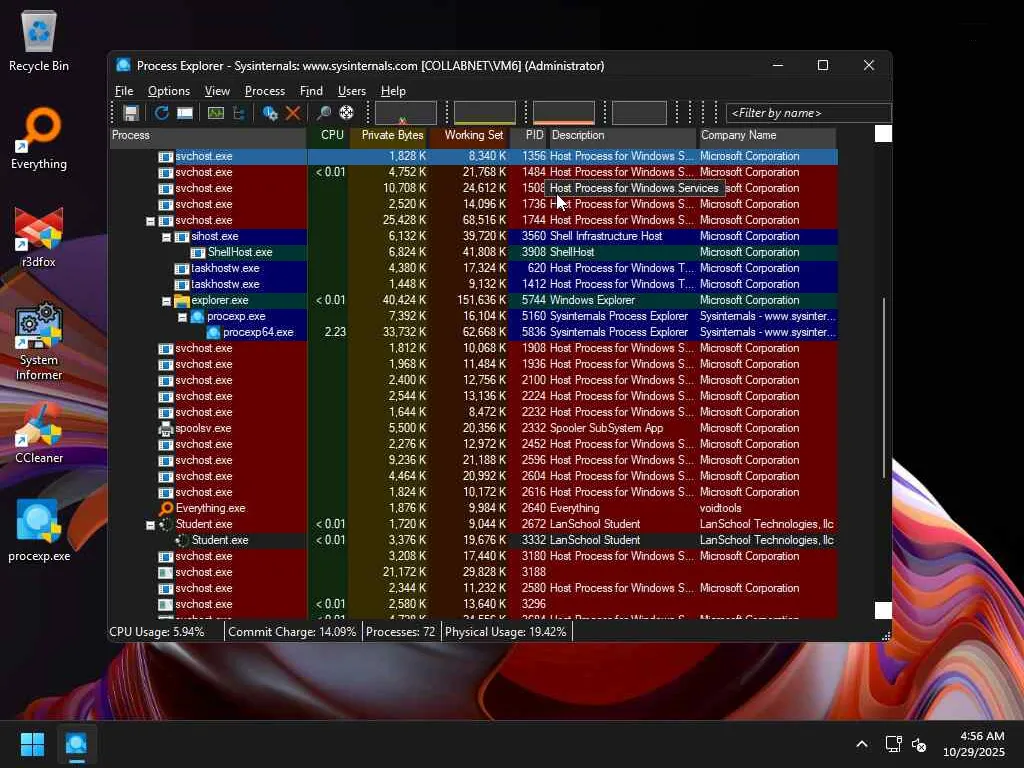Screen dimensions: 1024x768
Task: Collapse the procexp.exe tree node
Action: coord(182,317)
